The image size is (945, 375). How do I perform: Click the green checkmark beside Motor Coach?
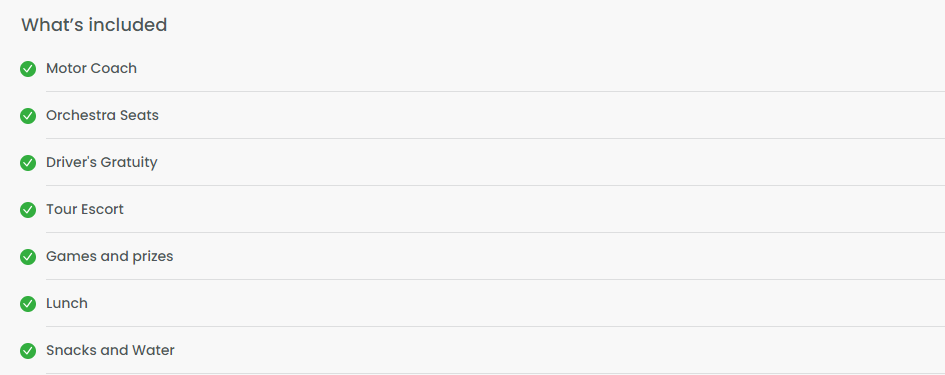pyautogui.click(x=28, y=69)
